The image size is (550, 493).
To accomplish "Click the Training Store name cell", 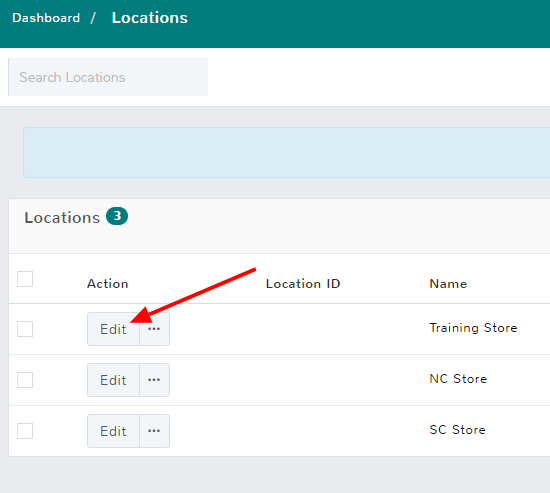I will point(473,328).
